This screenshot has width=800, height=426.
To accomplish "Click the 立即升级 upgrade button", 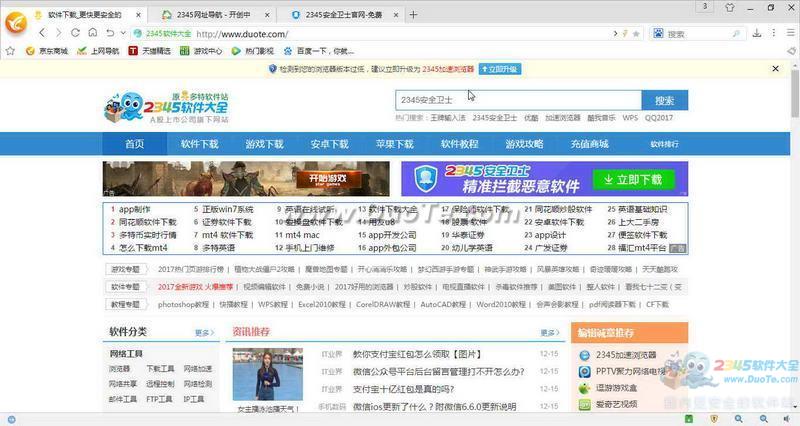I will (499, 69).
